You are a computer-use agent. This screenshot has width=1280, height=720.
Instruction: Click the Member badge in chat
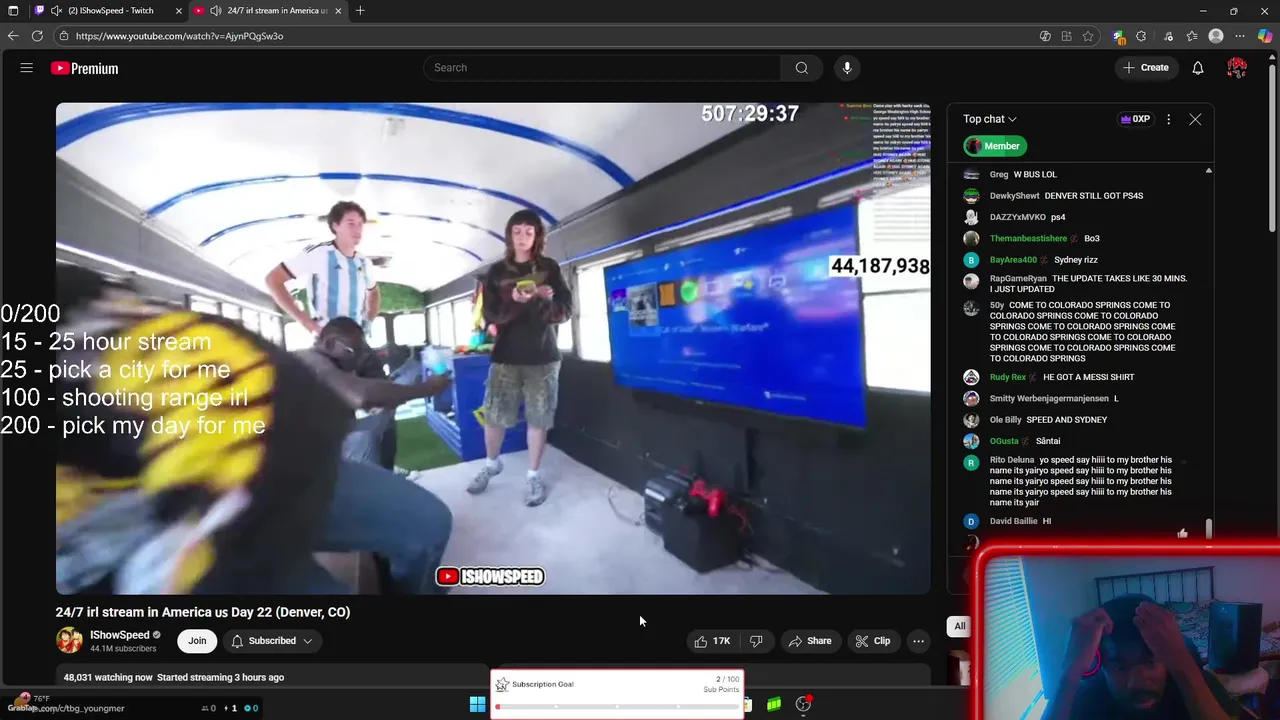(x=995, y=146)
